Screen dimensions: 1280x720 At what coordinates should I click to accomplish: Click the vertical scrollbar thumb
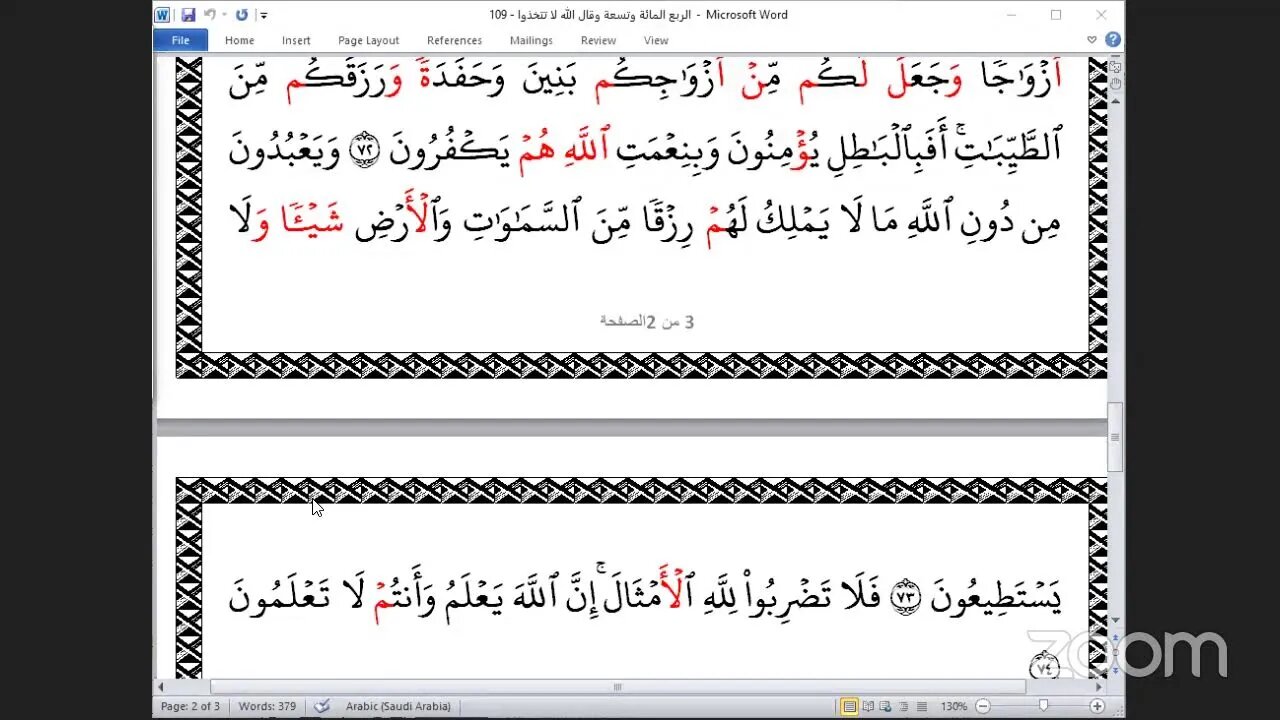coord(1116,437)
